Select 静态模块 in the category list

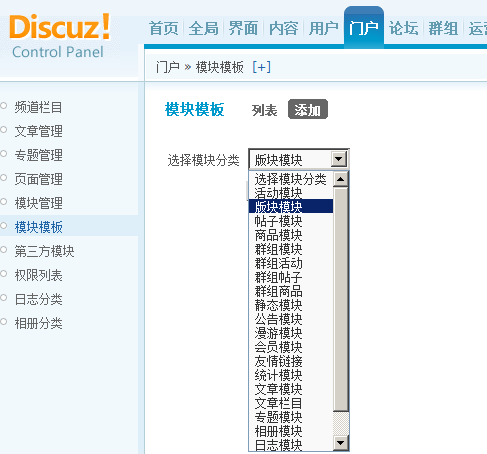point(279,305)
